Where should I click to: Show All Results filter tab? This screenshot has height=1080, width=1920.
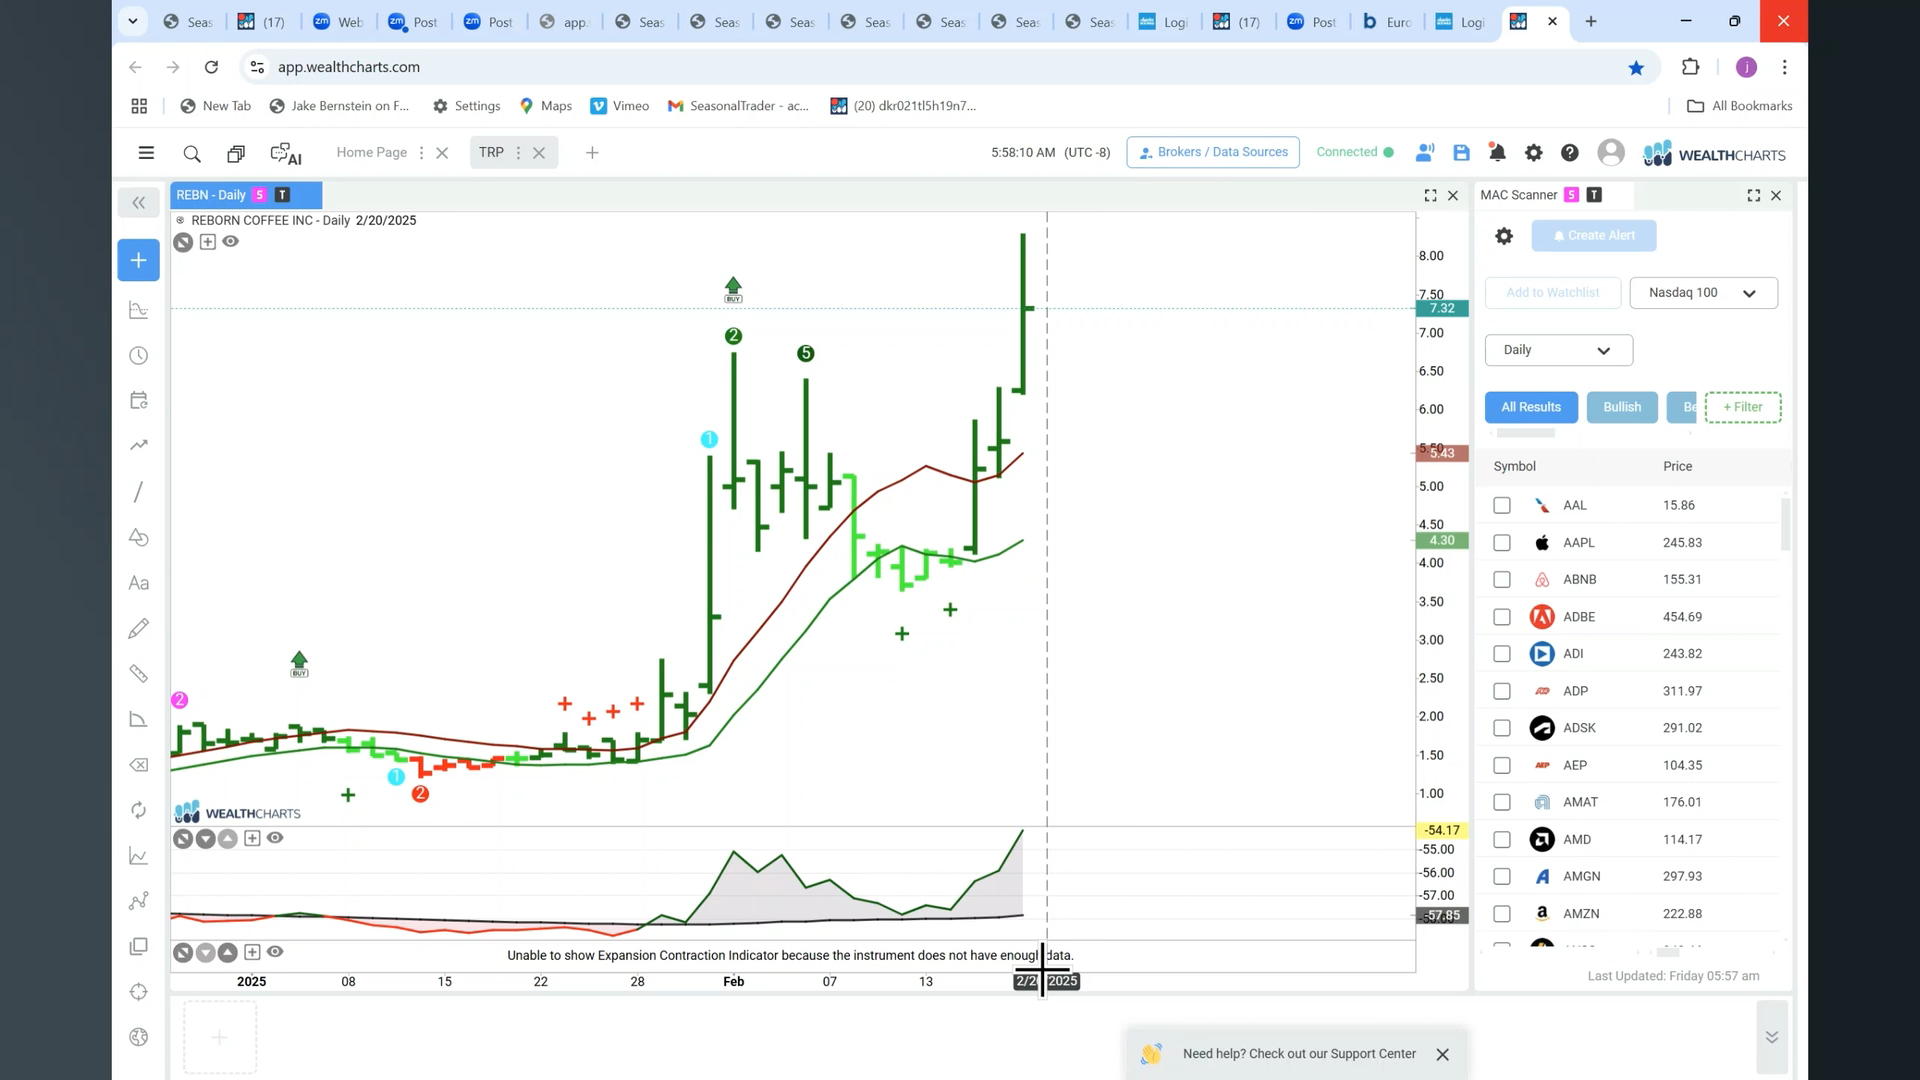(x=1531, y=407)
